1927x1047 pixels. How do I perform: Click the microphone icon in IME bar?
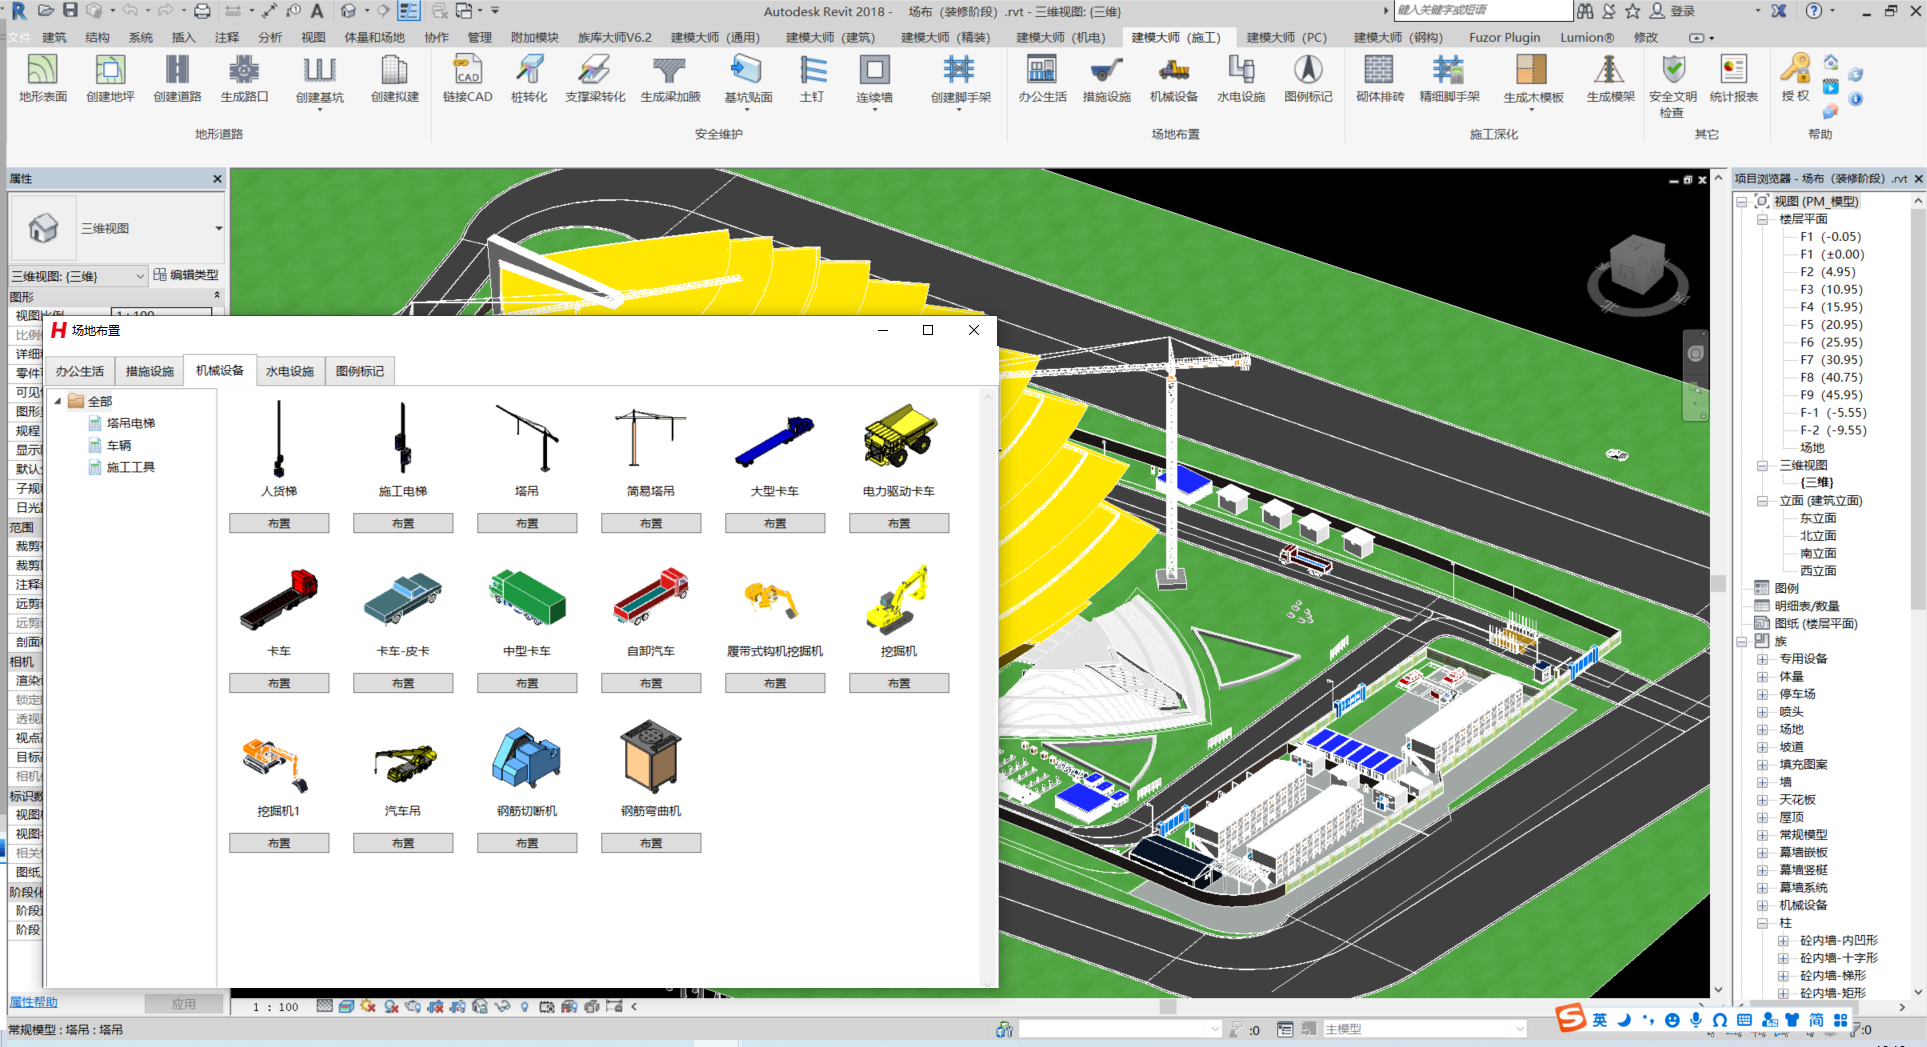(x=1696, y=1020)
